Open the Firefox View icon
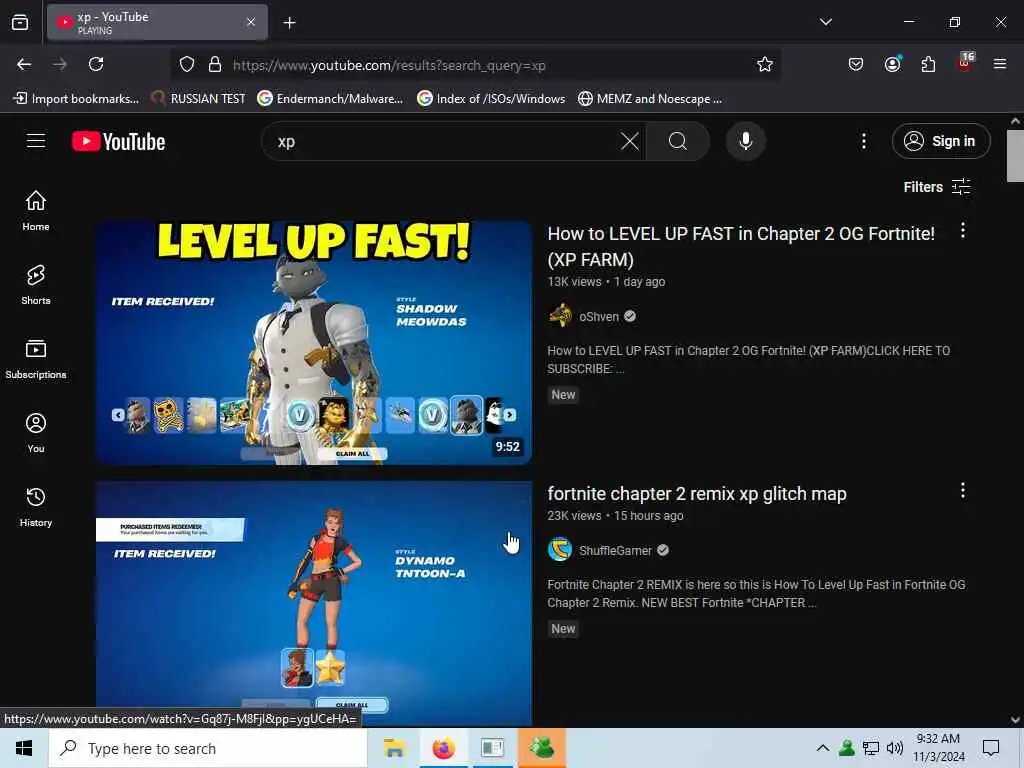1024x768 pixels. (20, 22)
